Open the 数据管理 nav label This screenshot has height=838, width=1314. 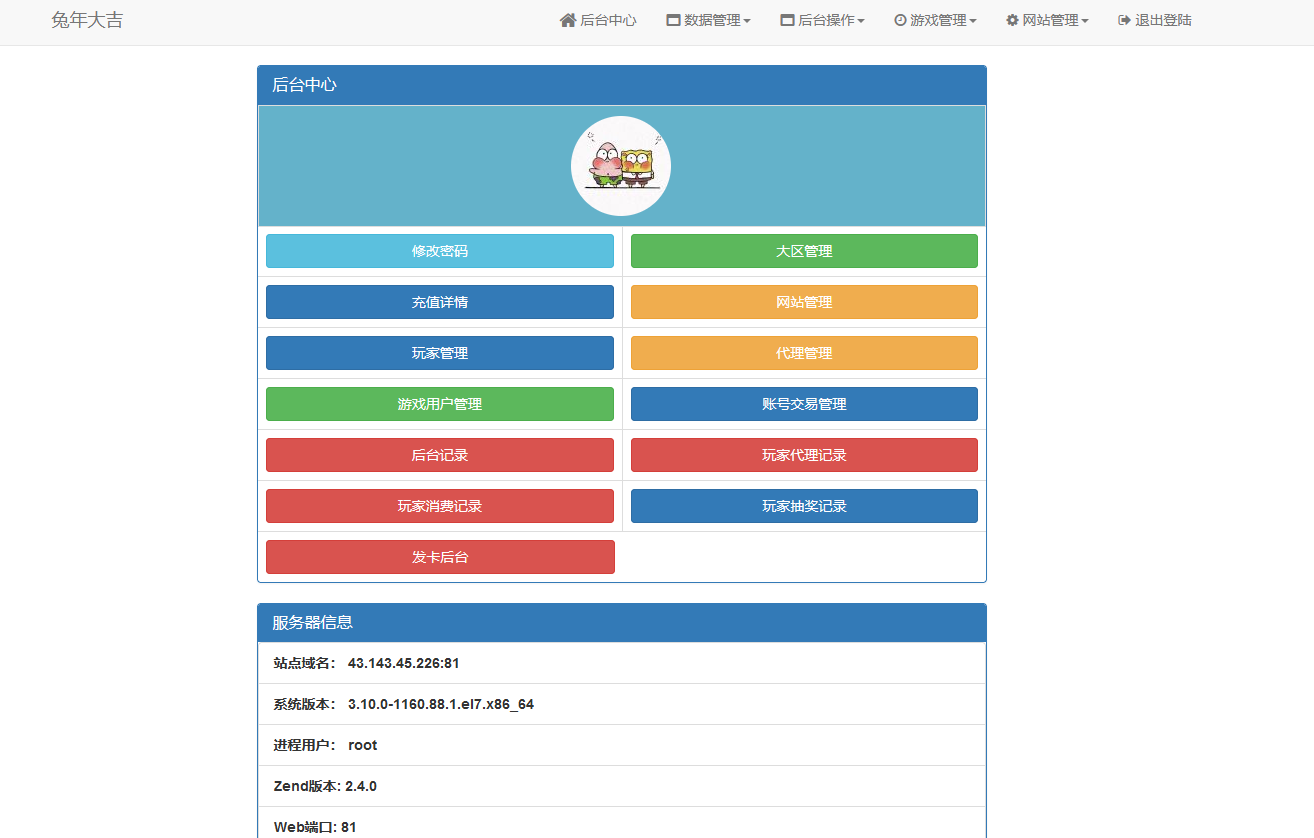[712, 20]
